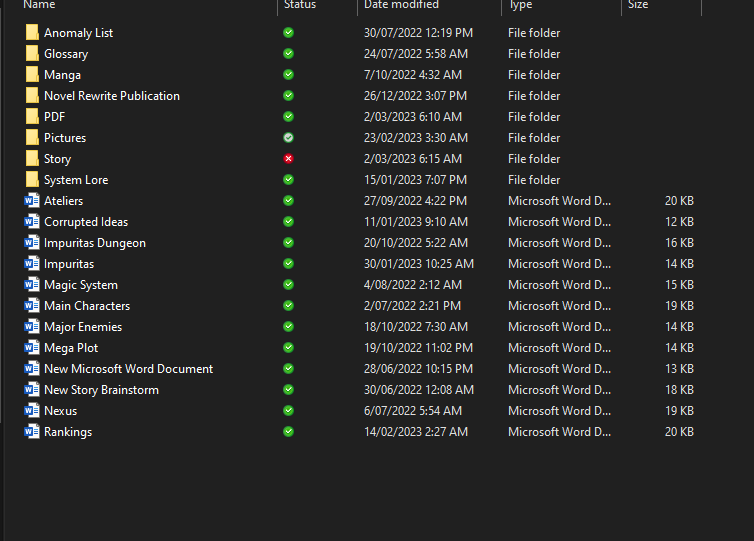
Task: Click the red sync error icon for Story
Action: pos(288,159)
